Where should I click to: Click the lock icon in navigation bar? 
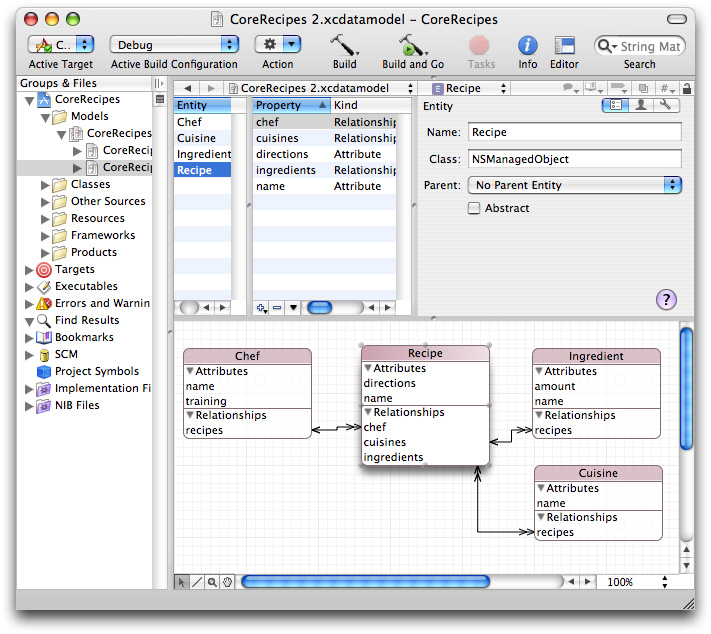687,88
